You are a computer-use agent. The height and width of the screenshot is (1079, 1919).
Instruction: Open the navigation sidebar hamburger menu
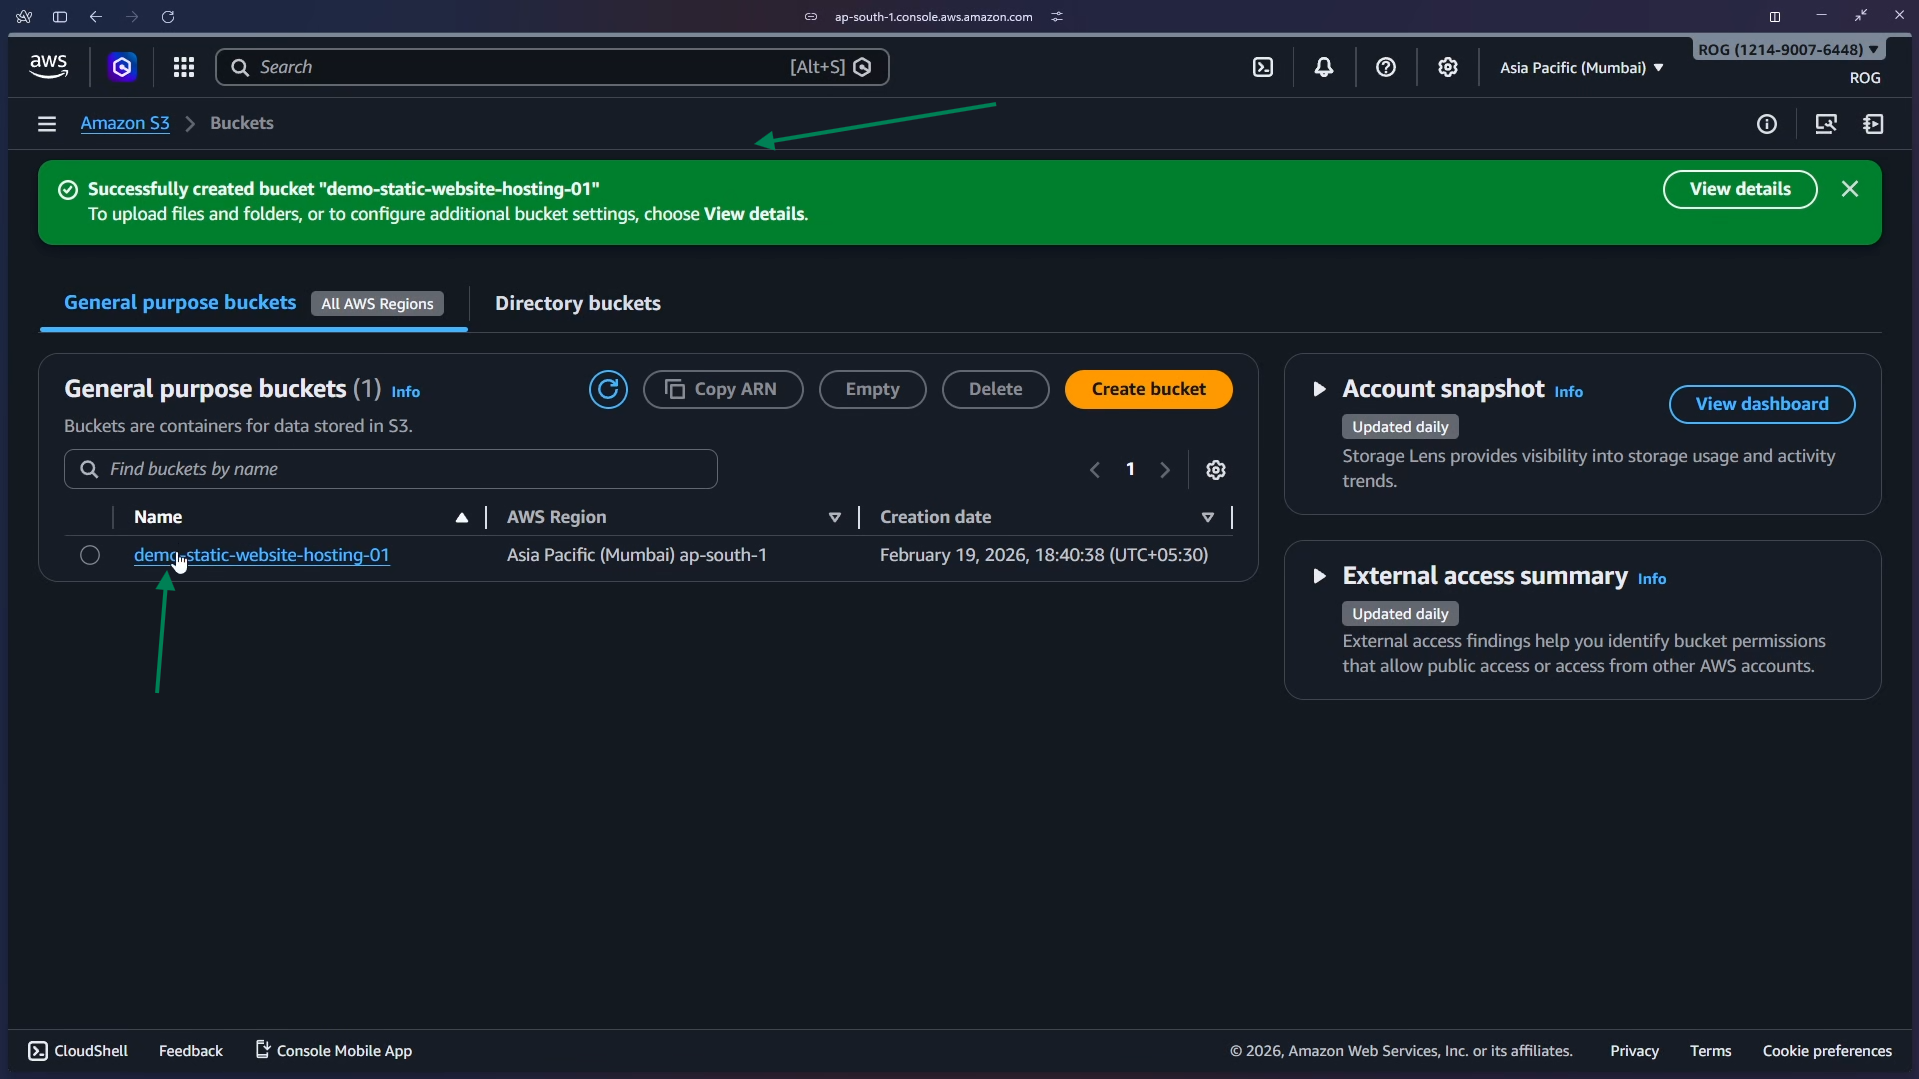tap(47, 123)
